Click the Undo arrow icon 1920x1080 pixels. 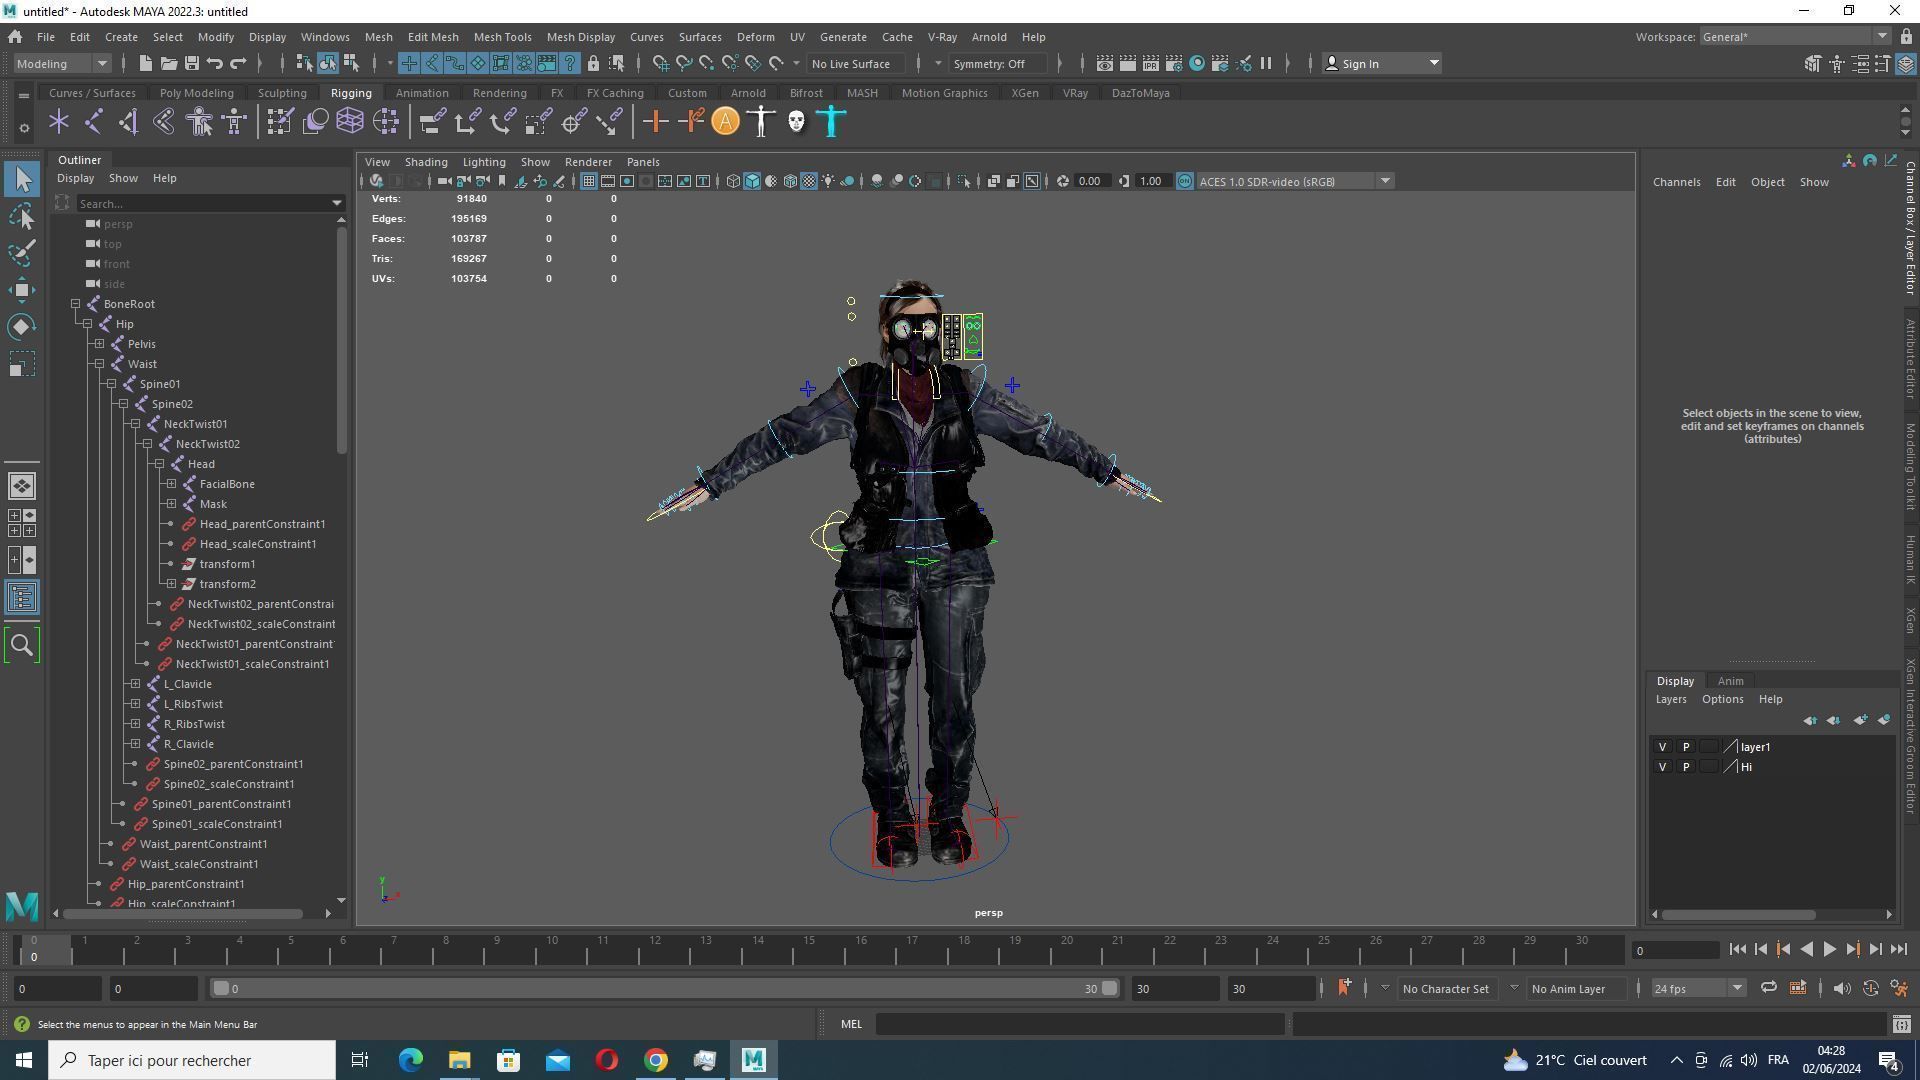pyautogui.click(x=215, y=63)
